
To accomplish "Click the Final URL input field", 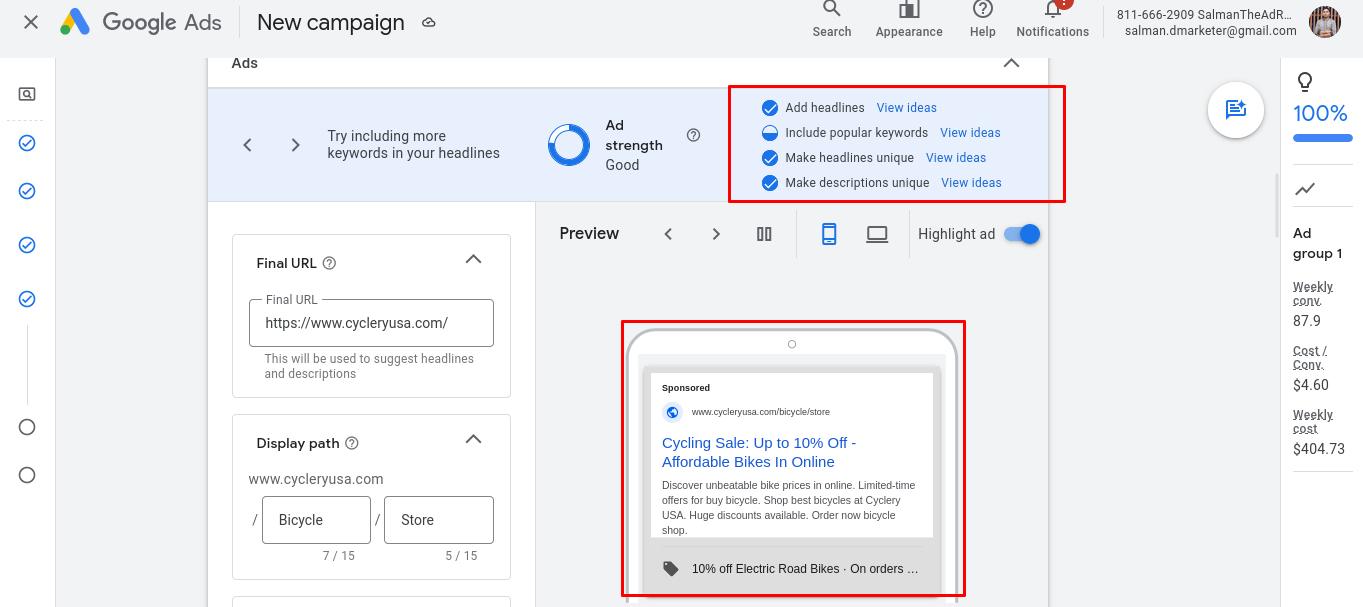I will pyautogui.click(x=371, y=323).
